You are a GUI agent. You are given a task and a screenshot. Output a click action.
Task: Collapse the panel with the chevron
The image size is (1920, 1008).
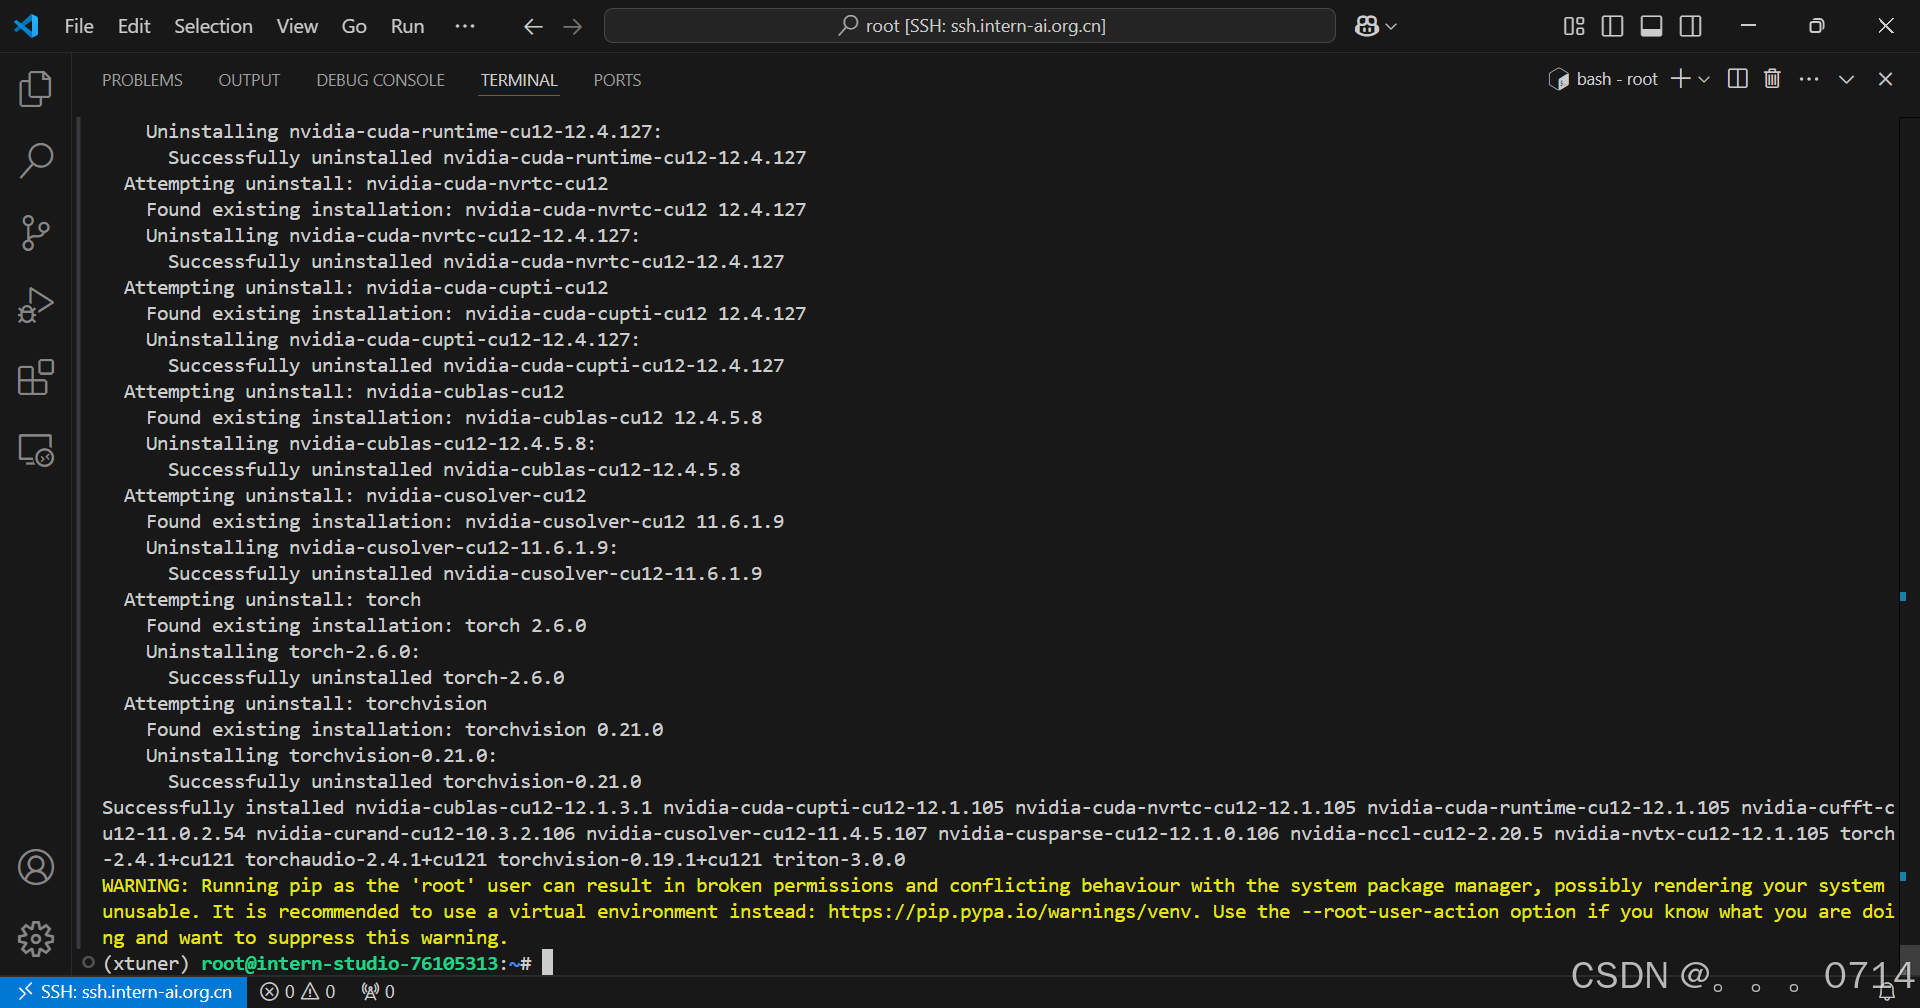click(1847, 79)
